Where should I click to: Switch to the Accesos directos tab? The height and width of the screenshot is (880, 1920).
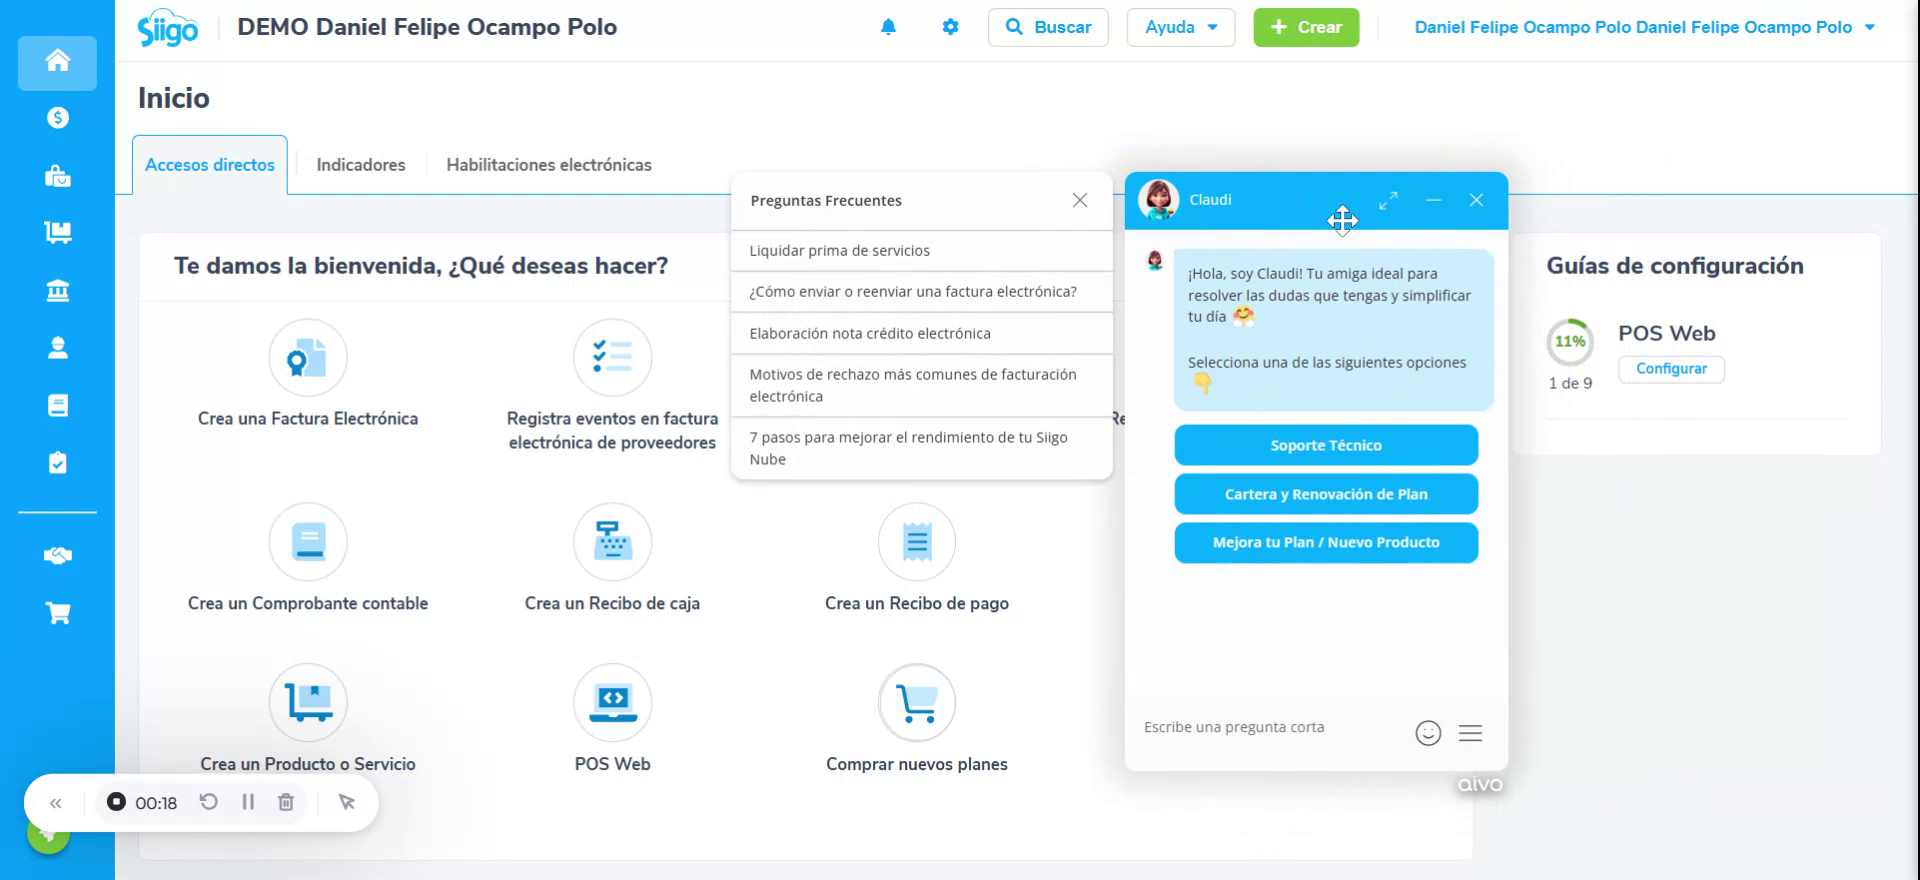(x=210, y=165)
